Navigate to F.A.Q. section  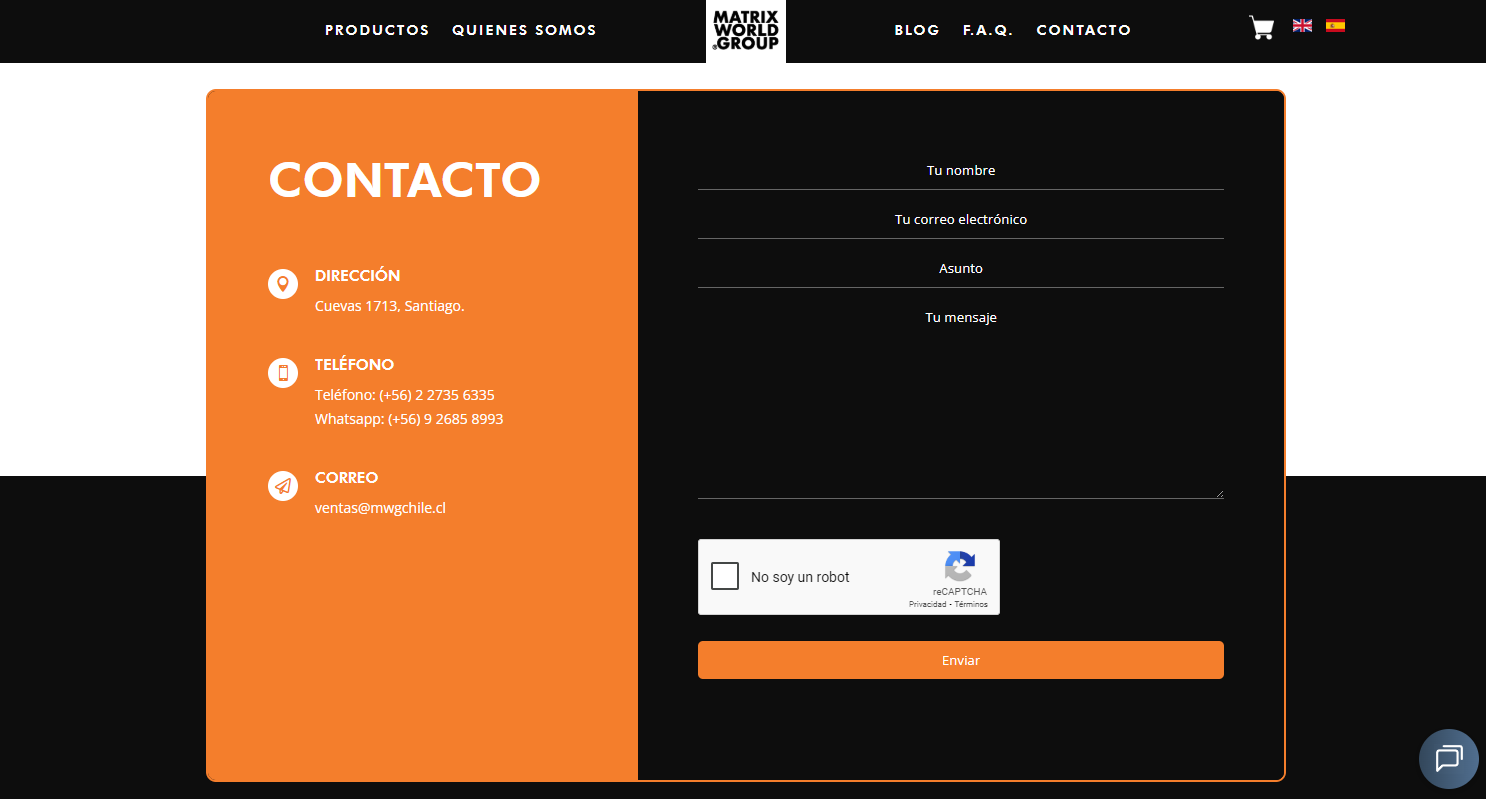(988, 30)
